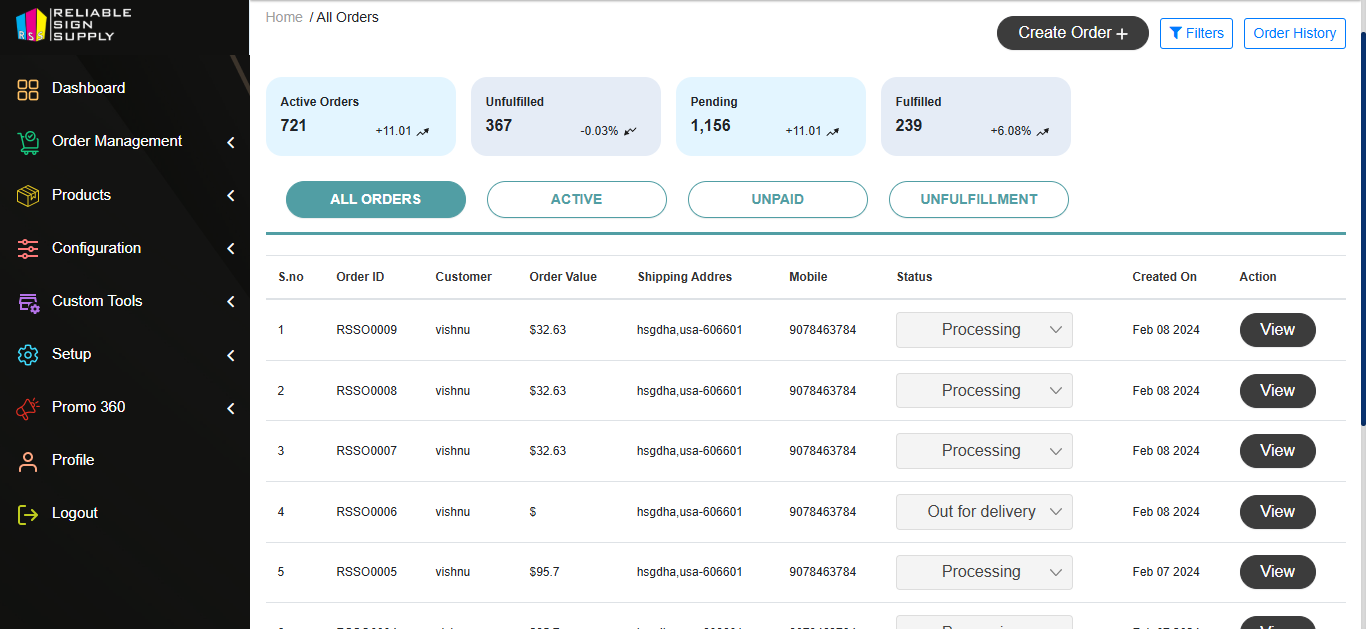Image resolution: width=1366 pixels, height=629 pixels.
Task: Click the Profile person icon
Action: click(28, 460)
